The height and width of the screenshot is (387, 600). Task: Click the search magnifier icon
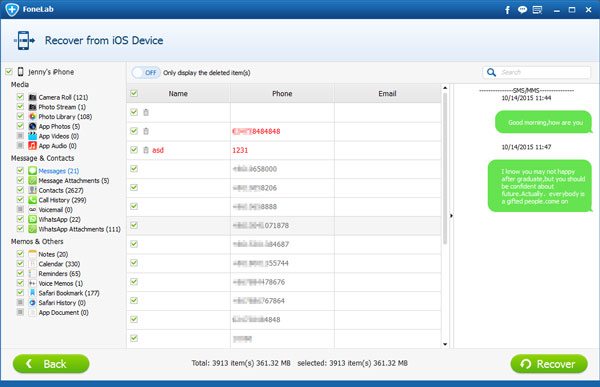point(491,72)
